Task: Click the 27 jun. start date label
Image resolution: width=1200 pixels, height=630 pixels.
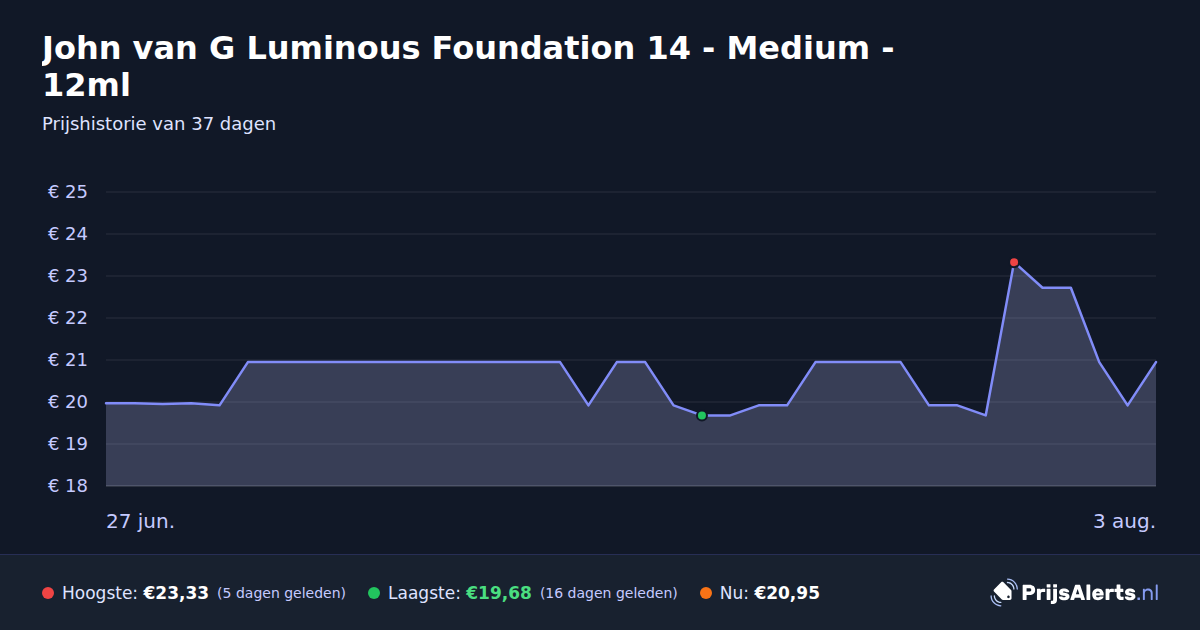Action: (141, 522)
